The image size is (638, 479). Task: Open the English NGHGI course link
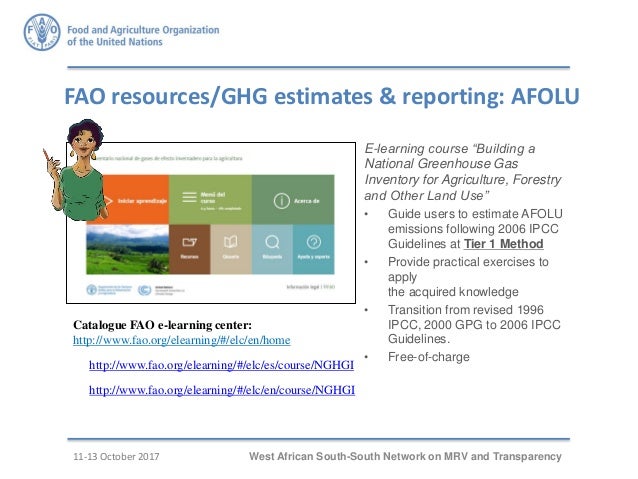pyautogui.click(x=222, y=390)
